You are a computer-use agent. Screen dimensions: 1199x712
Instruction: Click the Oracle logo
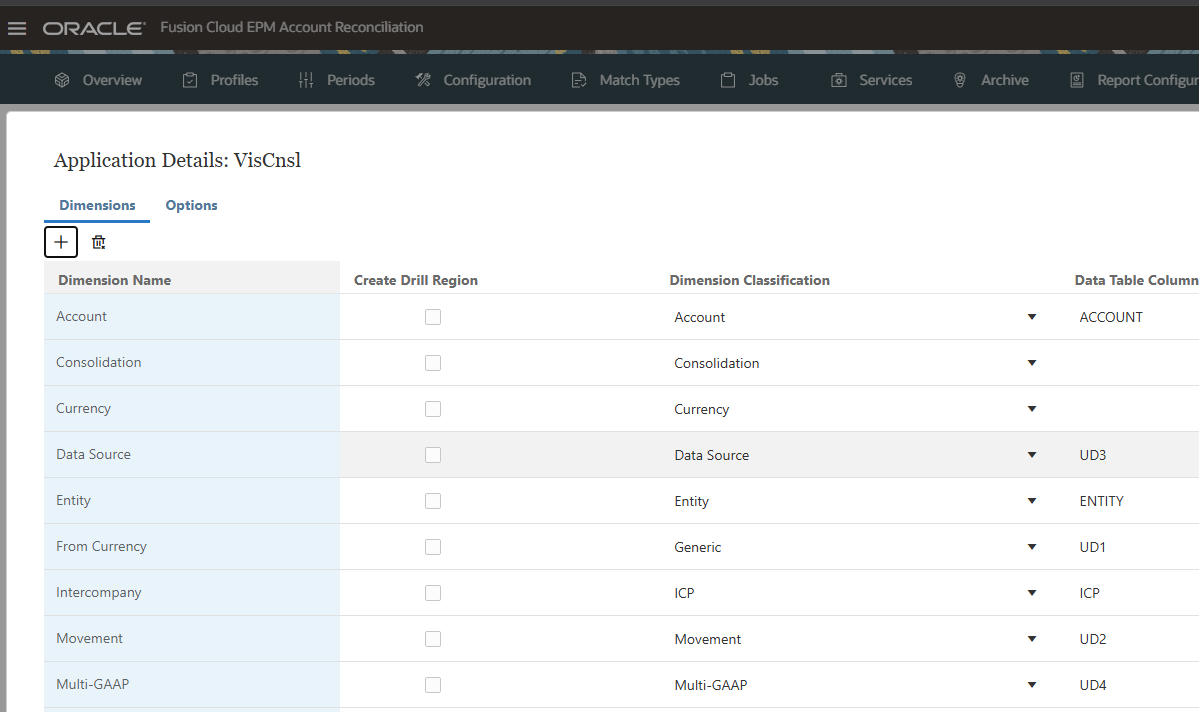(93, 28)
